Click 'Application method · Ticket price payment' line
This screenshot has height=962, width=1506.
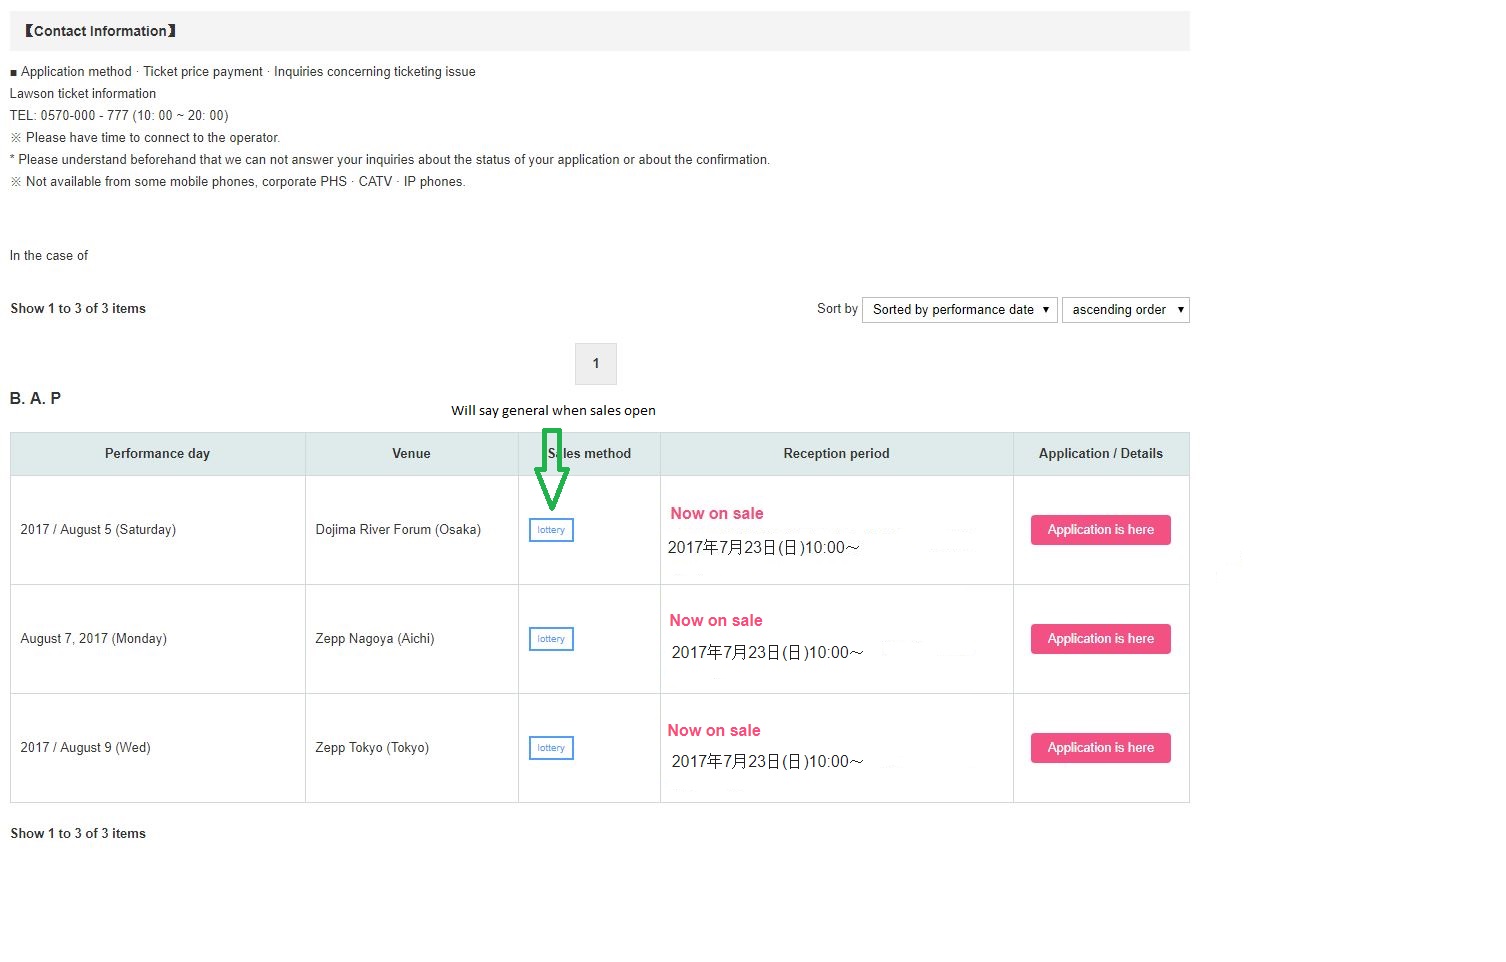pos(242,72)
